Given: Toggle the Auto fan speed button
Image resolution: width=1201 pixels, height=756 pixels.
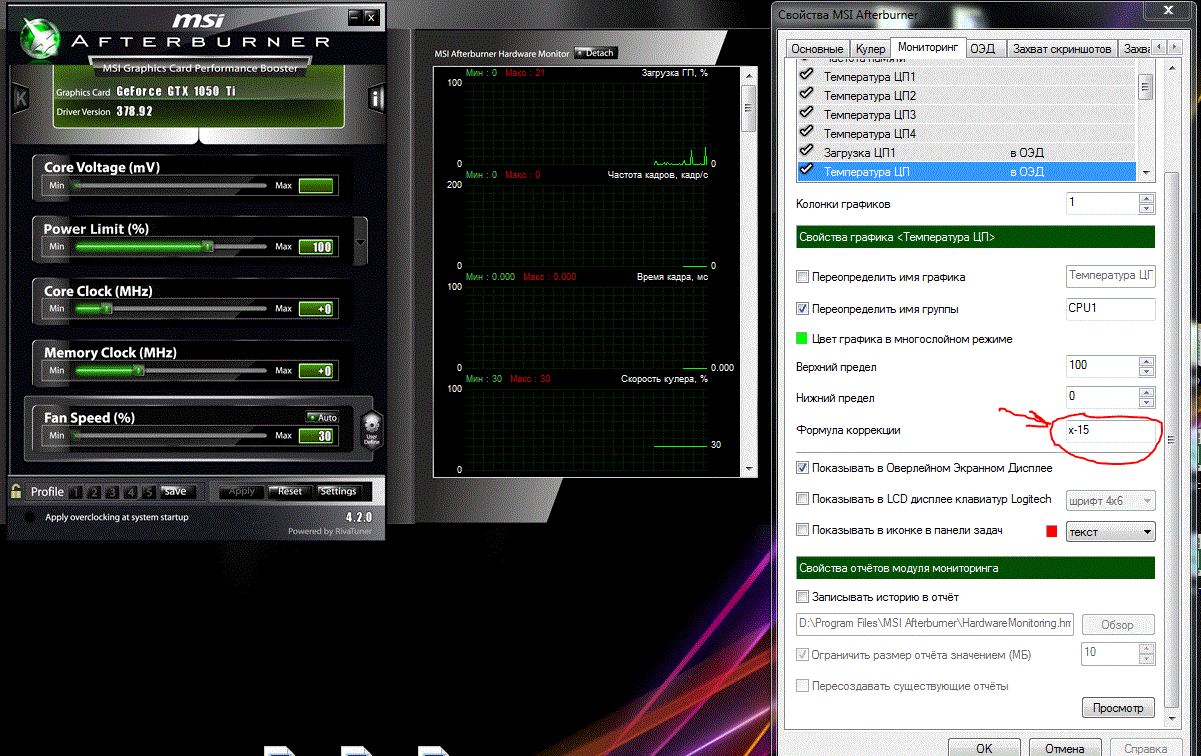Looking at the screenshot, I should coord(323,417).
